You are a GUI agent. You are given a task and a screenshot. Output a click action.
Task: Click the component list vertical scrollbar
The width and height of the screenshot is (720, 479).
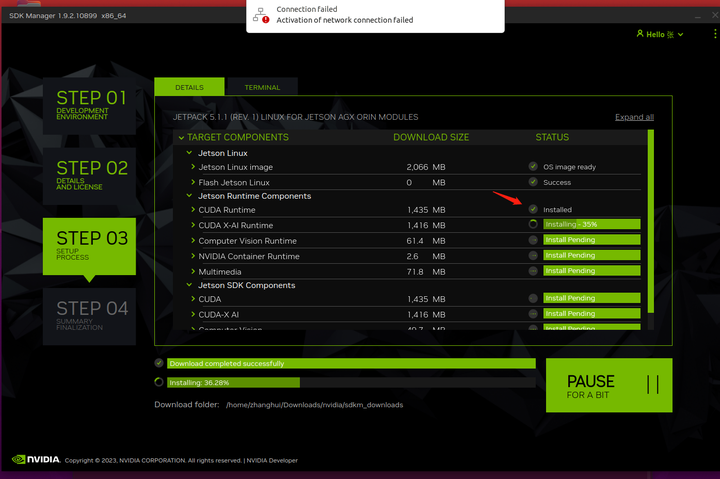pos(650,221)
